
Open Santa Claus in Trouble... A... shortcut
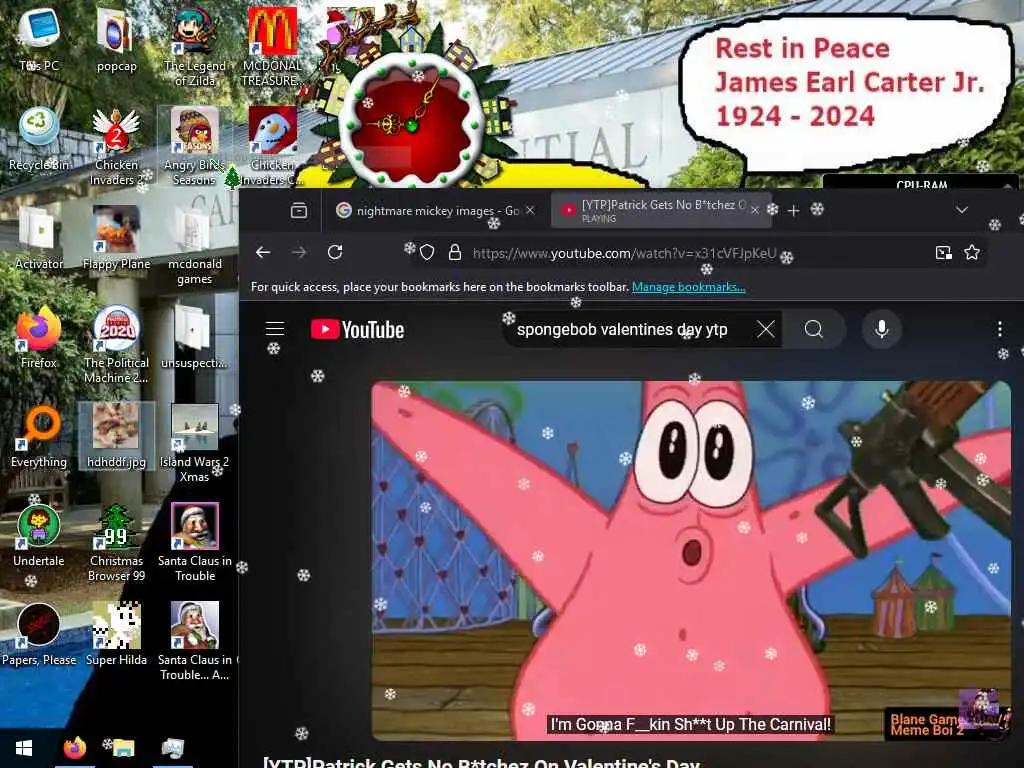195,642
